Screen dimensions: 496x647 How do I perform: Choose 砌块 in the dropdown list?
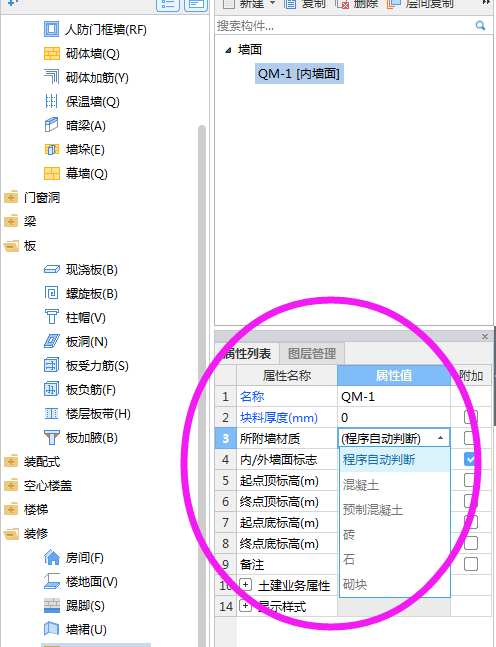[394, 584]
